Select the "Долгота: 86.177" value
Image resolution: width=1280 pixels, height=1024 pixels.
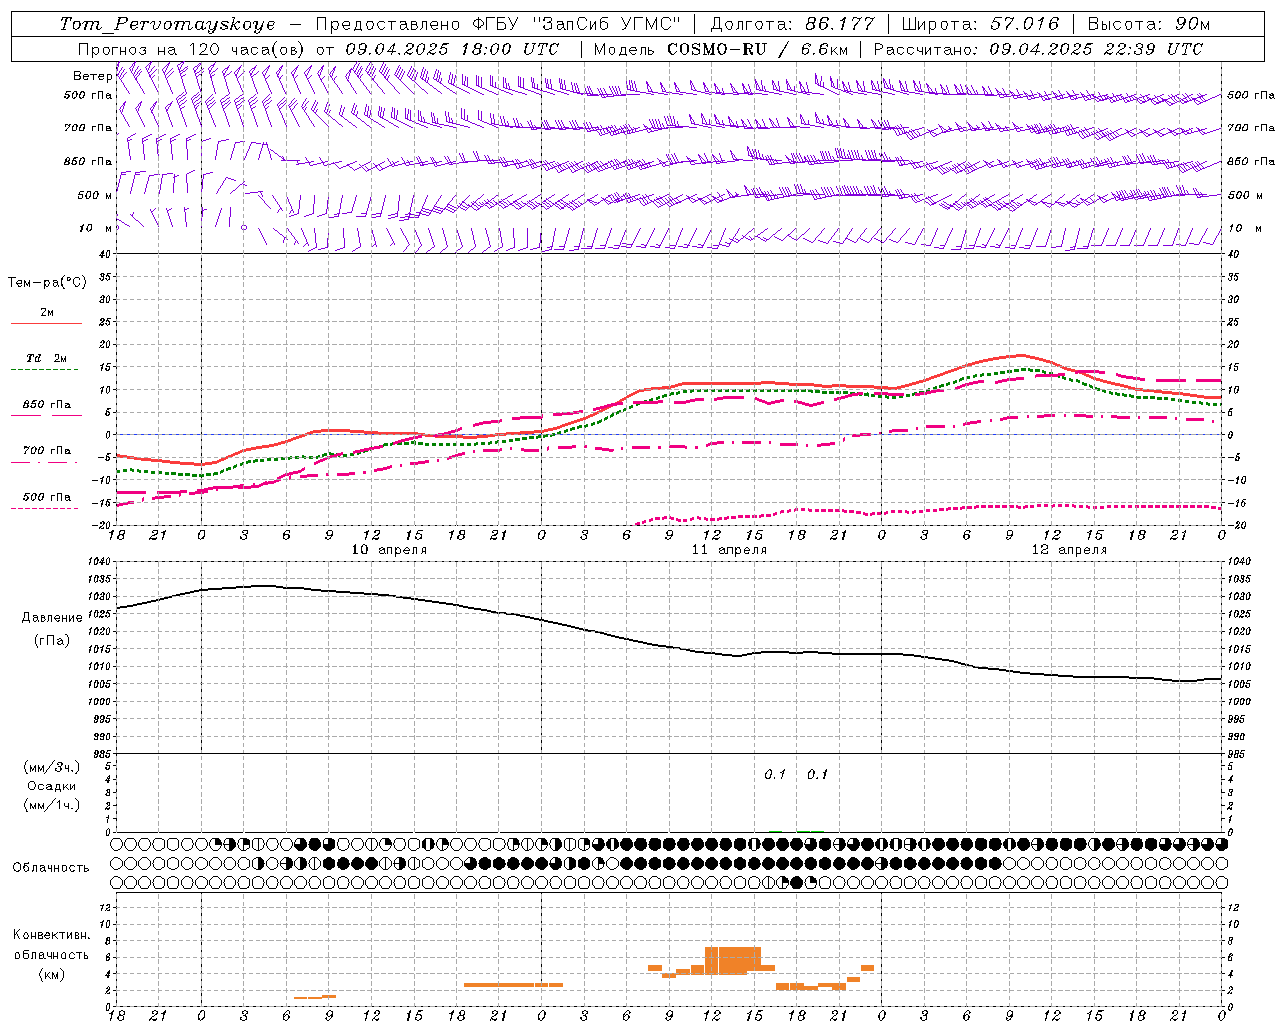pos(792,24)
